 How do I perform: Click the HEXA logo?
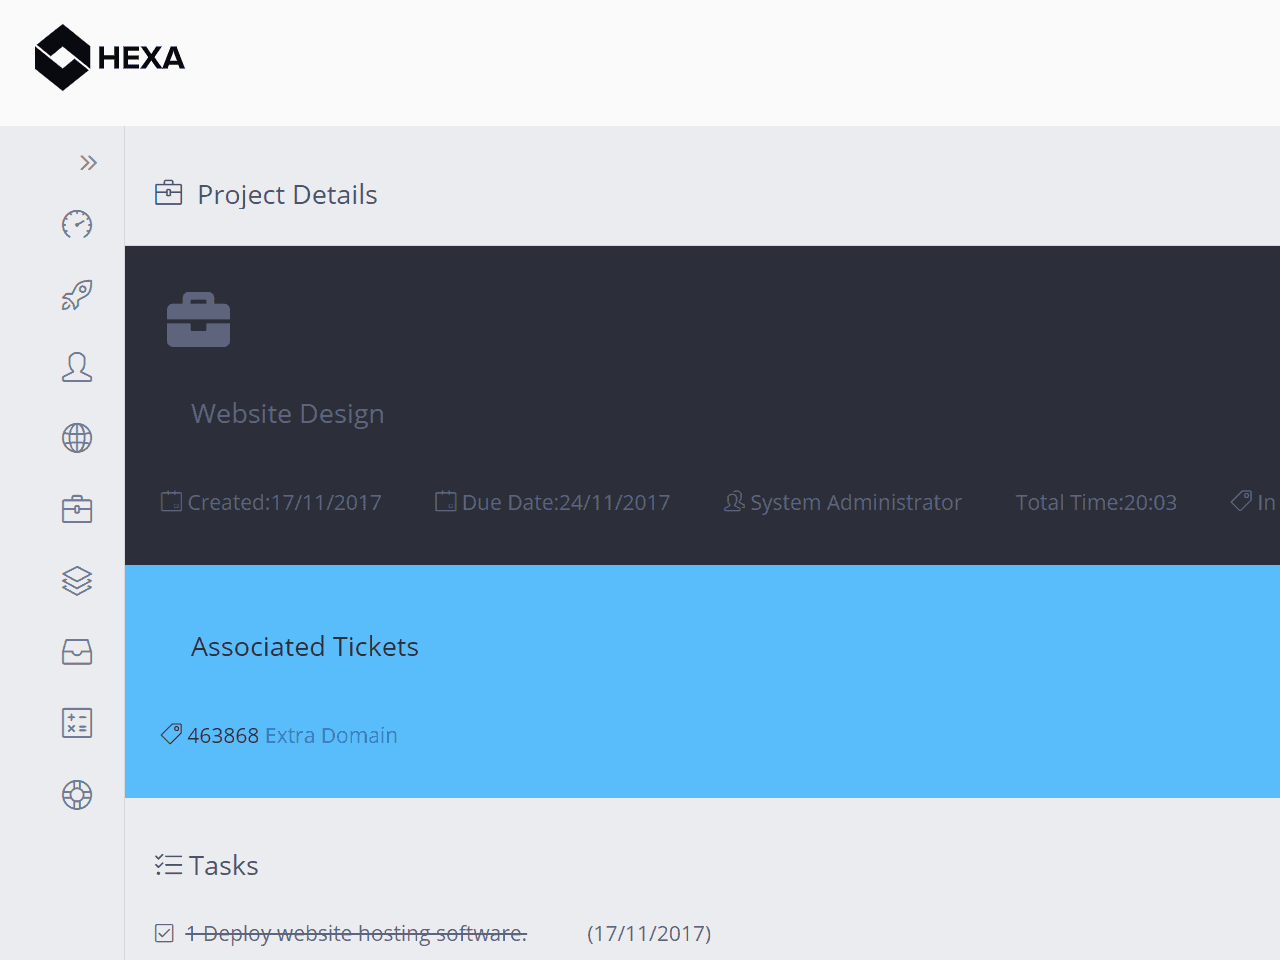click(x=110, y=58)
